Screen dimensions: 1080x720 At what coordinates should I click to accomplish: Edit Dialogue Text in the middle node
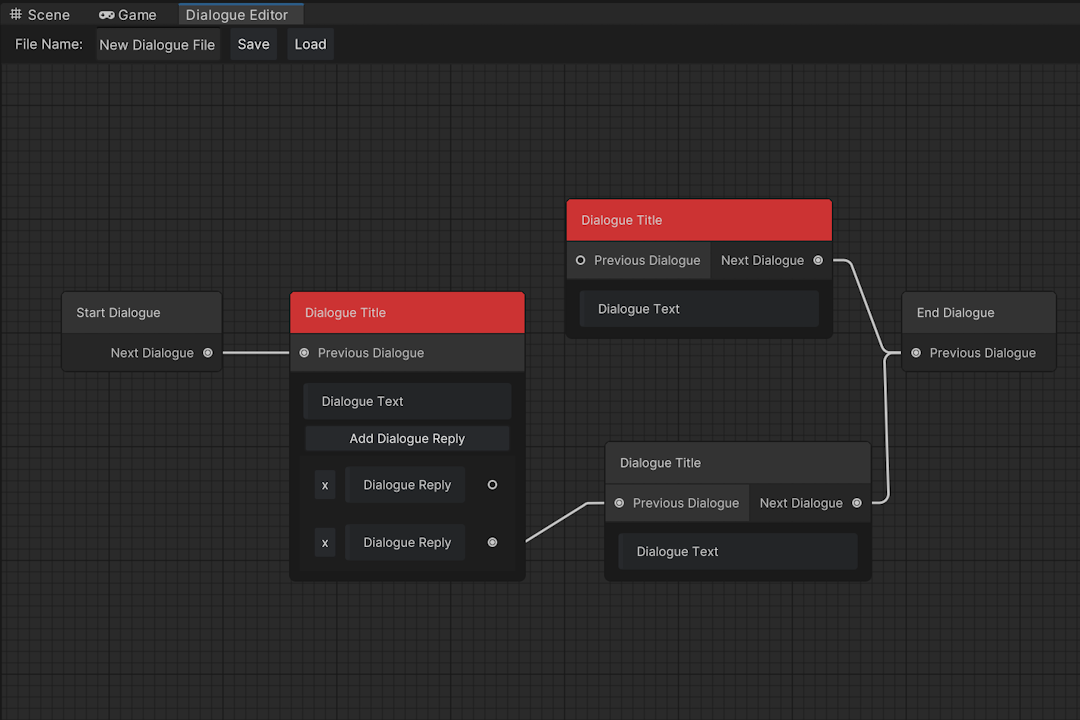(x=407, y=401)
